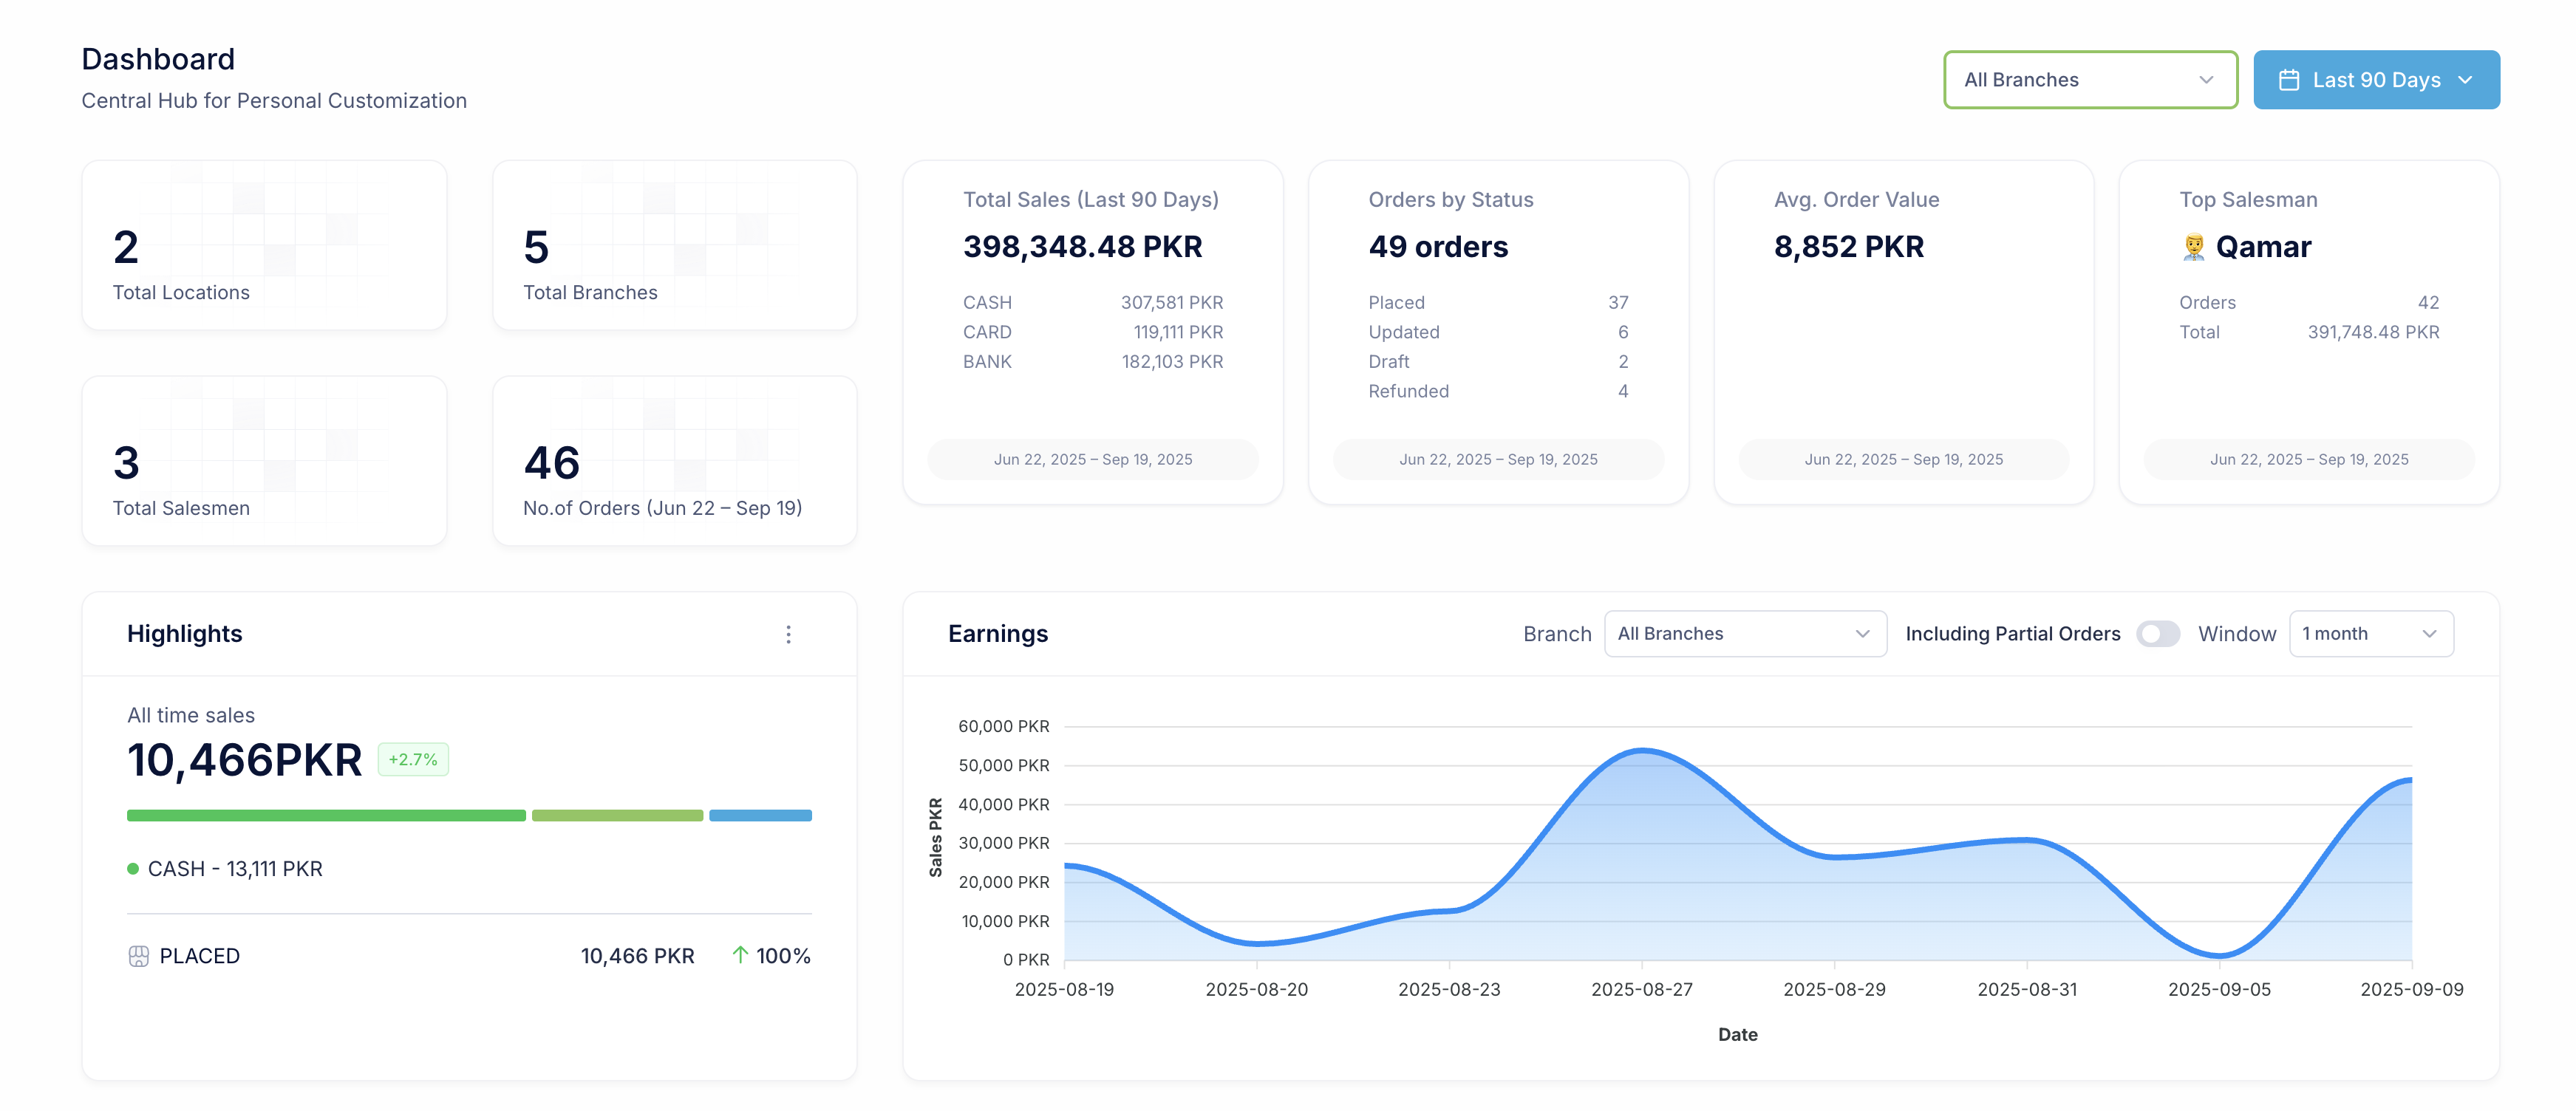Click the No.of Orders card showing 46
Image resolution: width=2576 pixels, height=1111 pixels.
(674, 460)
